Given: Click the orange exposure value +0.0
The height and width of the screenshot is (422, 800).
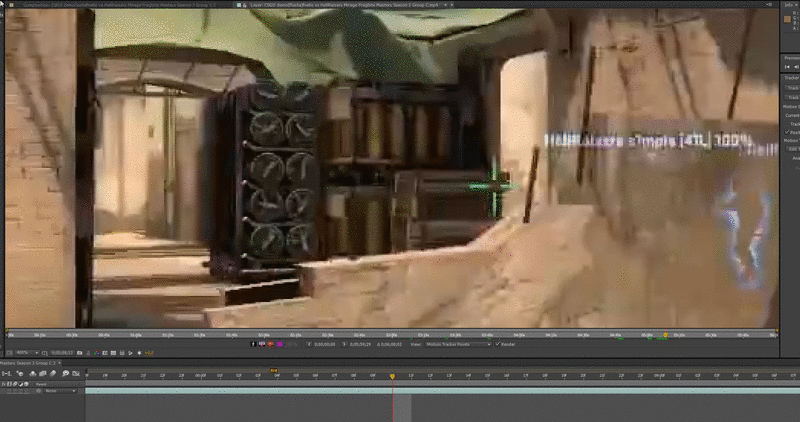Looking at the screenshot, I should (149, 353).
